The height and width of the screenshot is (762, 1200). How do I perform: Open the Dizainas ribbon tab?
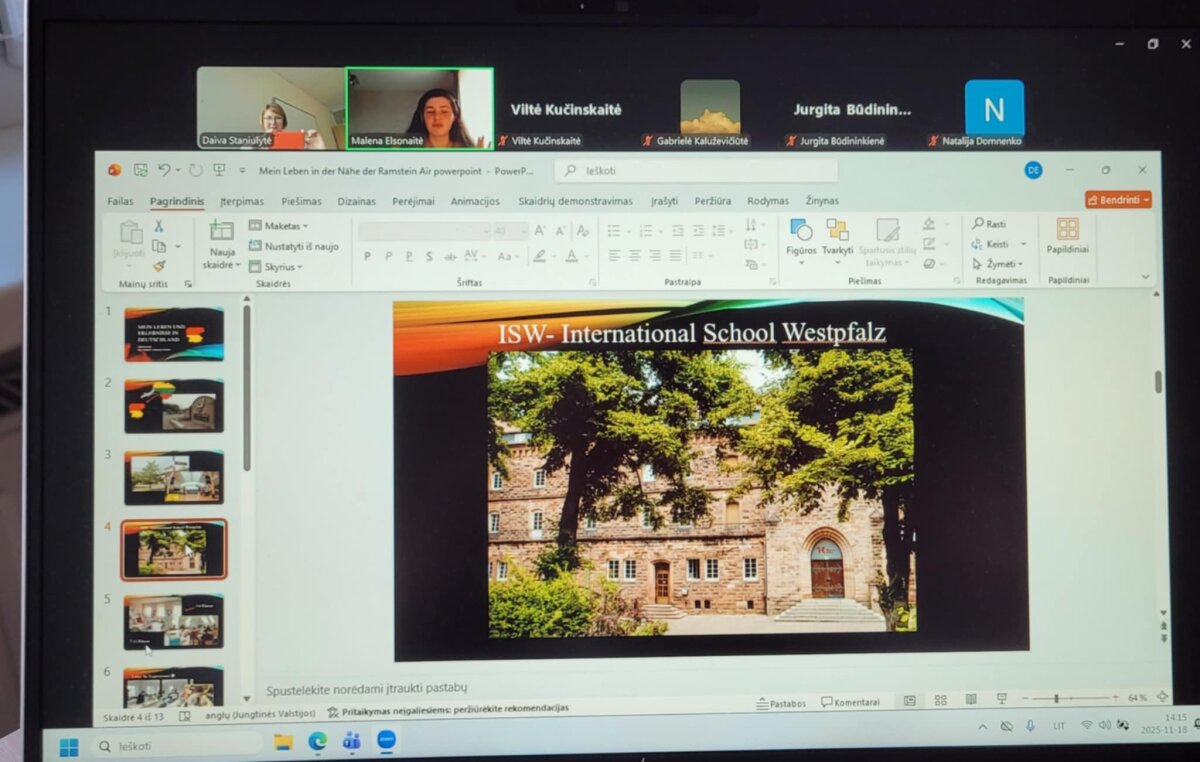coord(356,201)
